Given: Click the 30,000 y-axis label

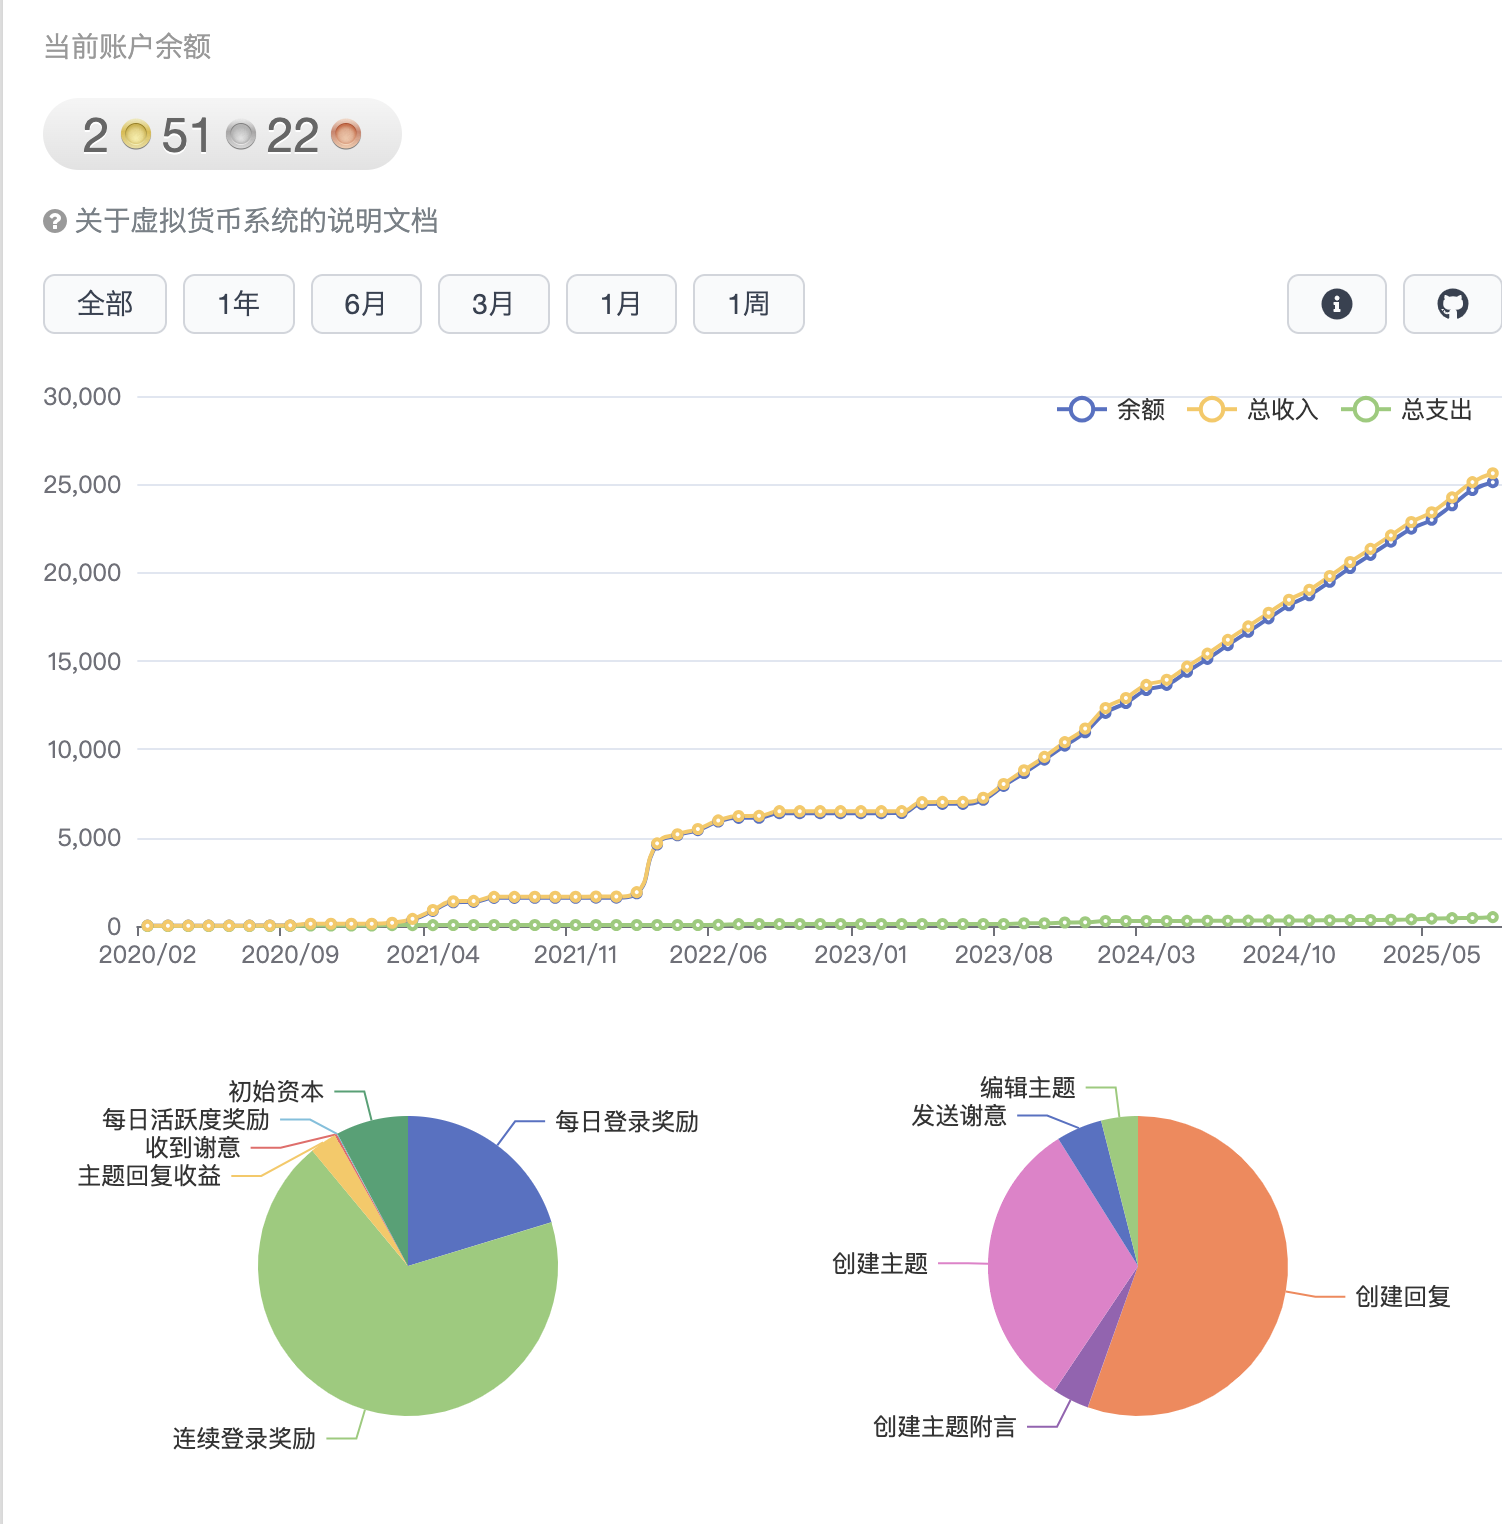Looking at the screenshot, I should click(x=82, y=396).
